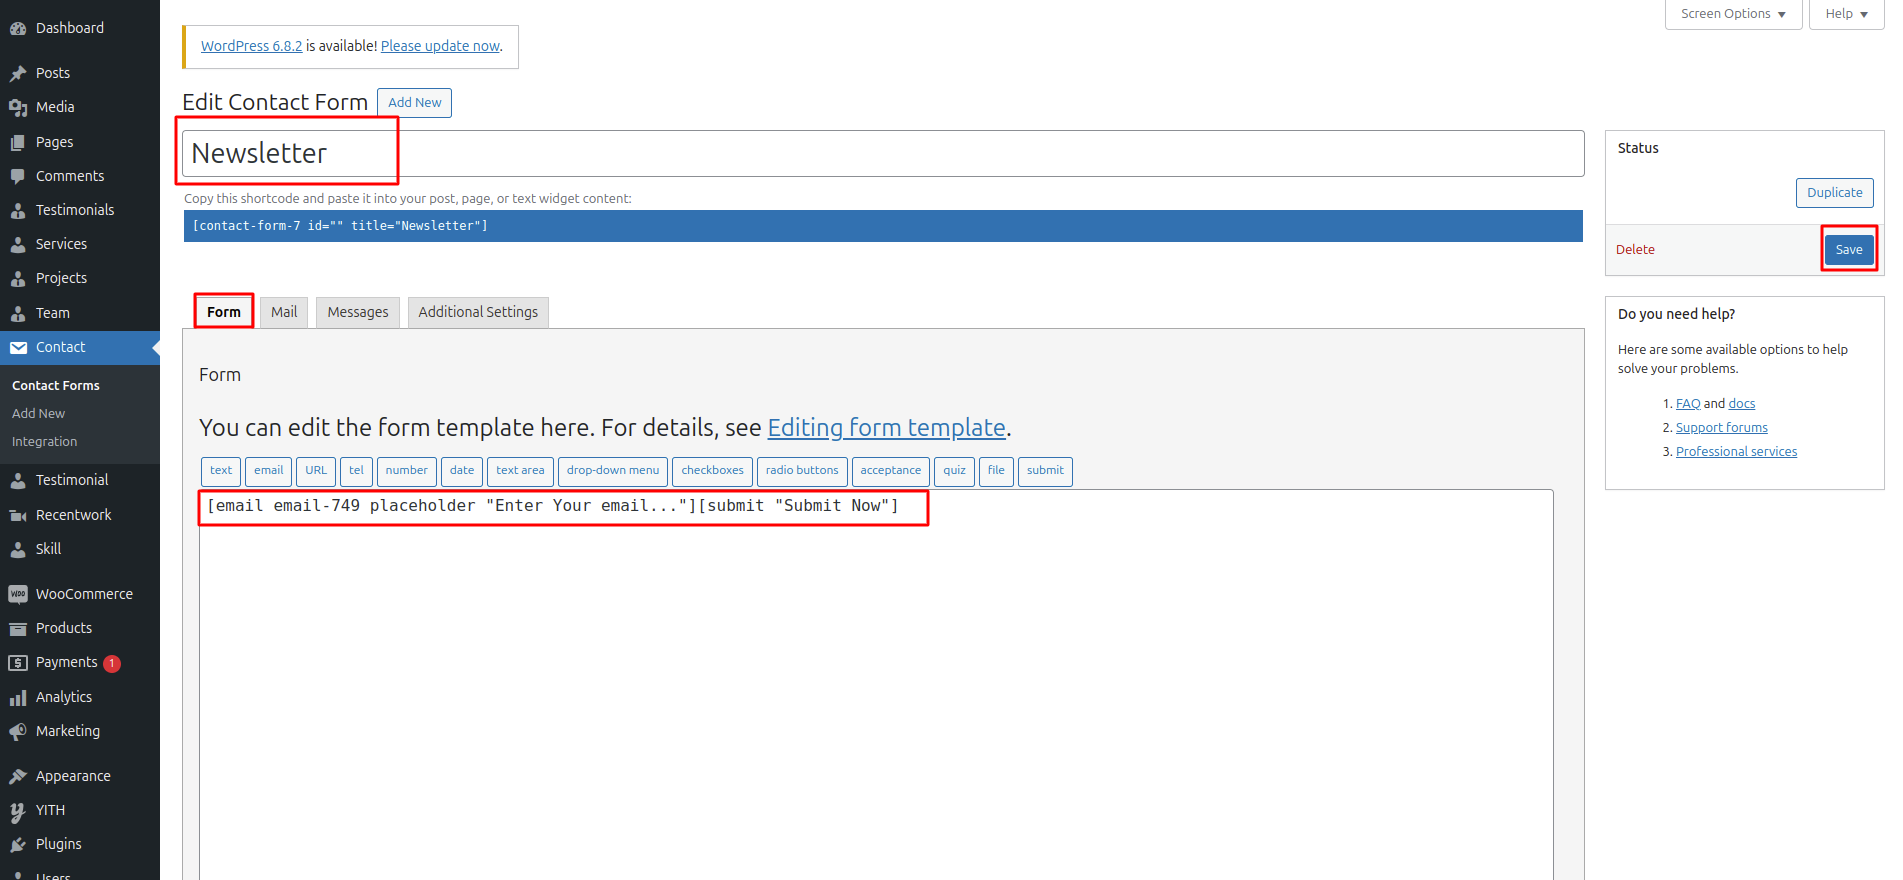Open the Professional services link
The width and height of the screenshot is (1903, 880).
click(1736, 452)
